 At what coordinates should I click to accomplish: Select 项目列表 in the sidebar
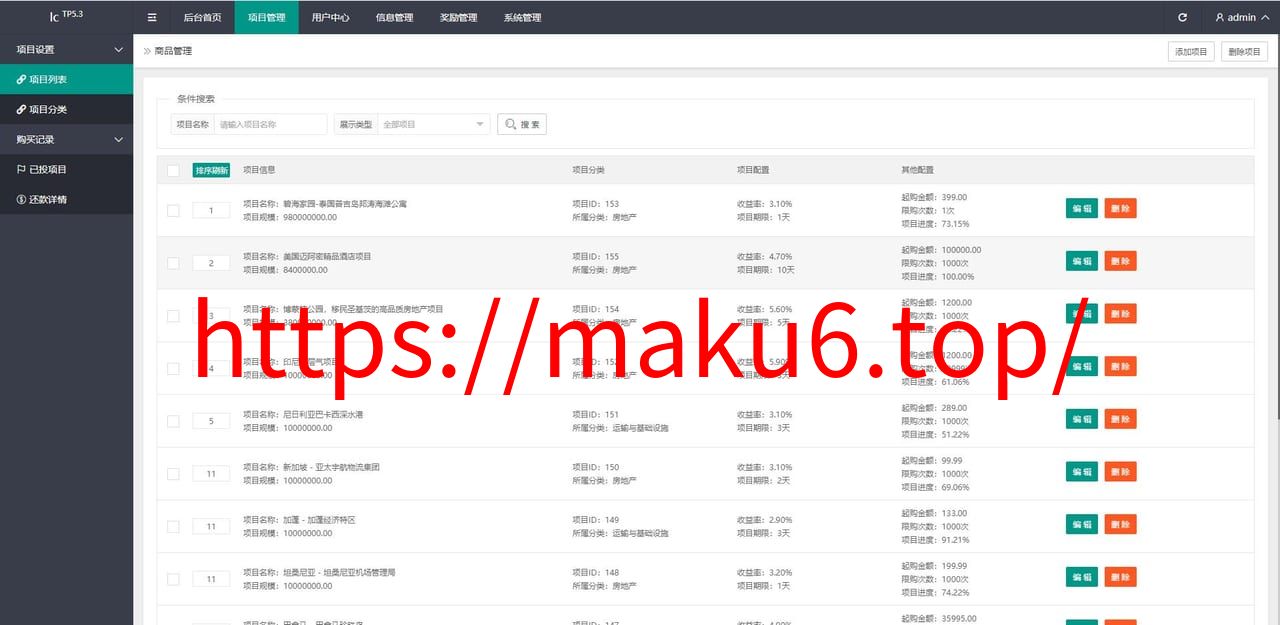pyautogui.click(x=66, y=79)
